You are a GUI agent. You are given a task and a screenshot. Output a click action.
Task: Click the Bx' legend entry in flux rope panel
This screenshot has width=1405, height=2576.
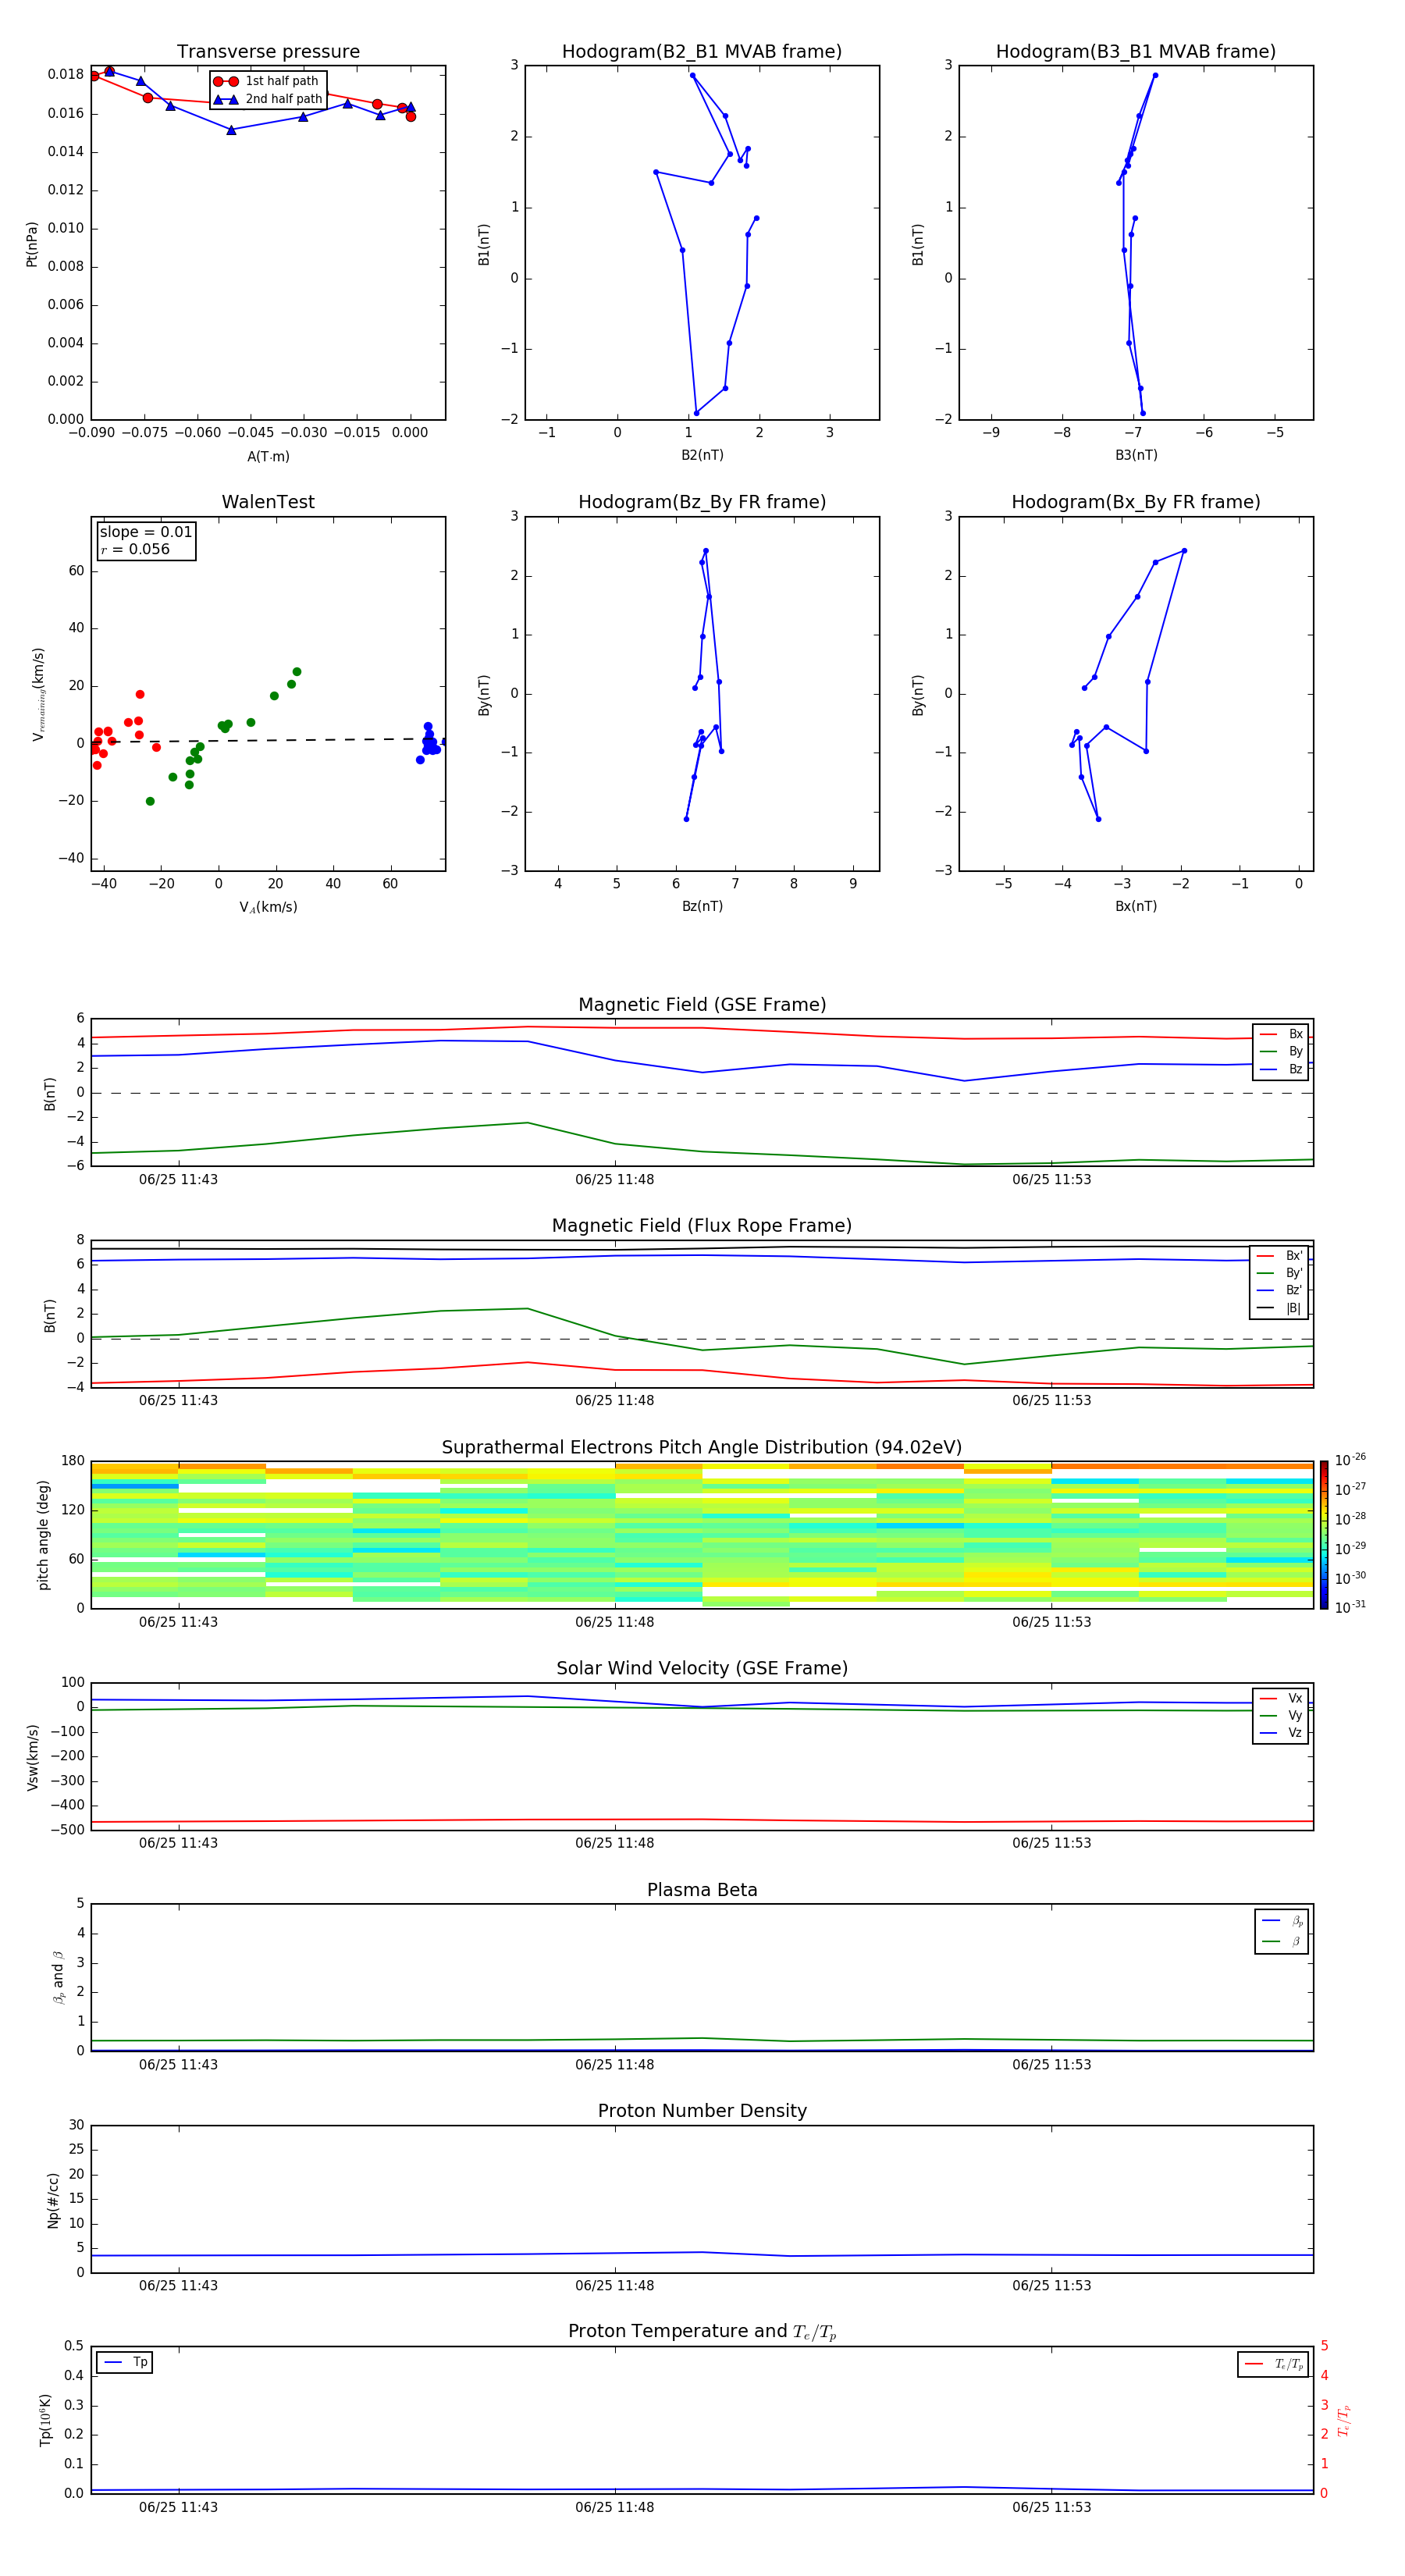click(1279, 1256)
